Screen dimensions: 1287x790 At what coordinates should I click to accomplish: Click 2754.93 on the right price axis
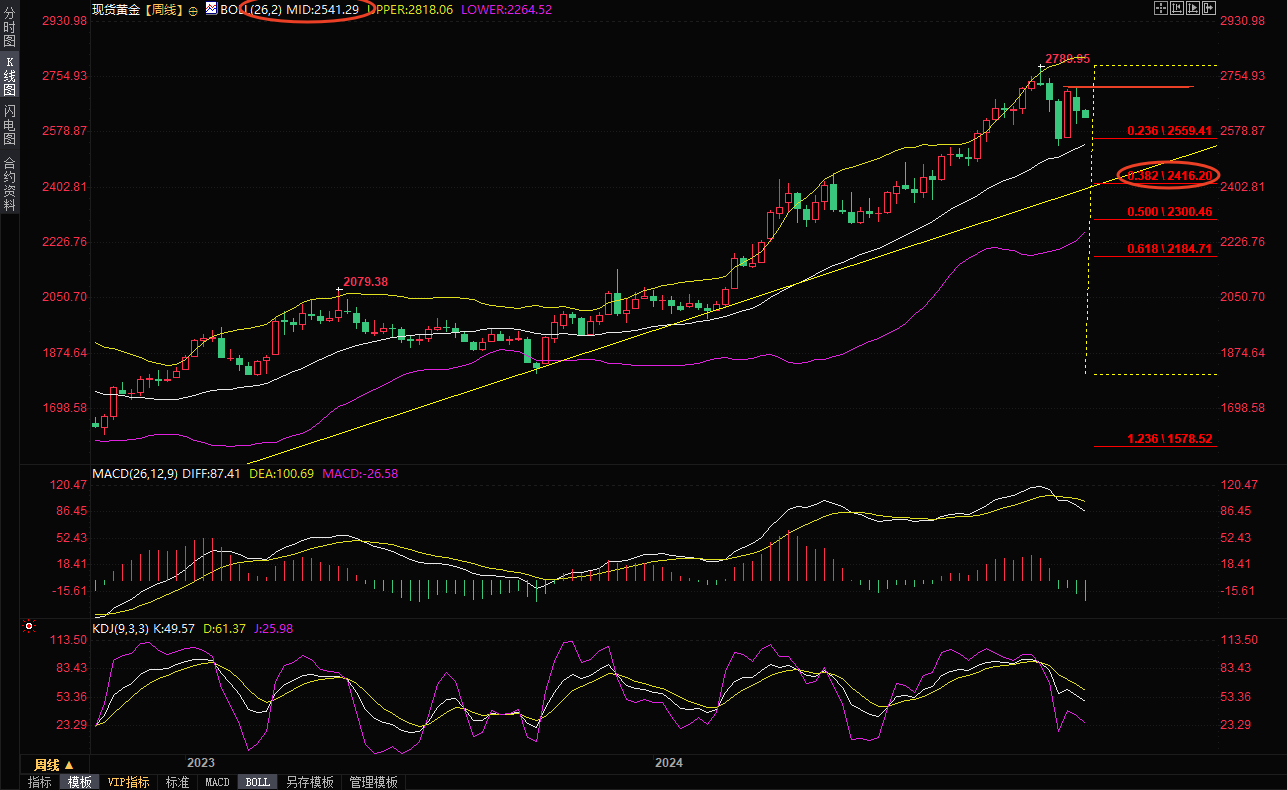coord(1242,76)
